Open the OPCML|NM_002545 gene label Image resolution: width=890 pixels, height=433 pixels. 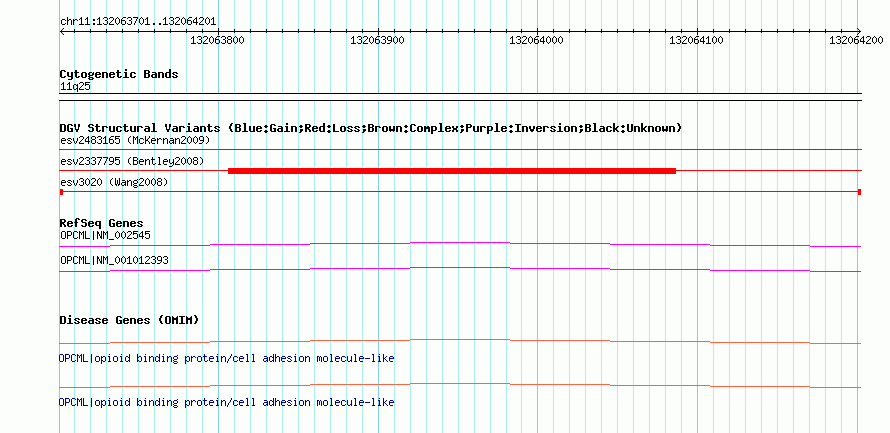tap(105, 235)
